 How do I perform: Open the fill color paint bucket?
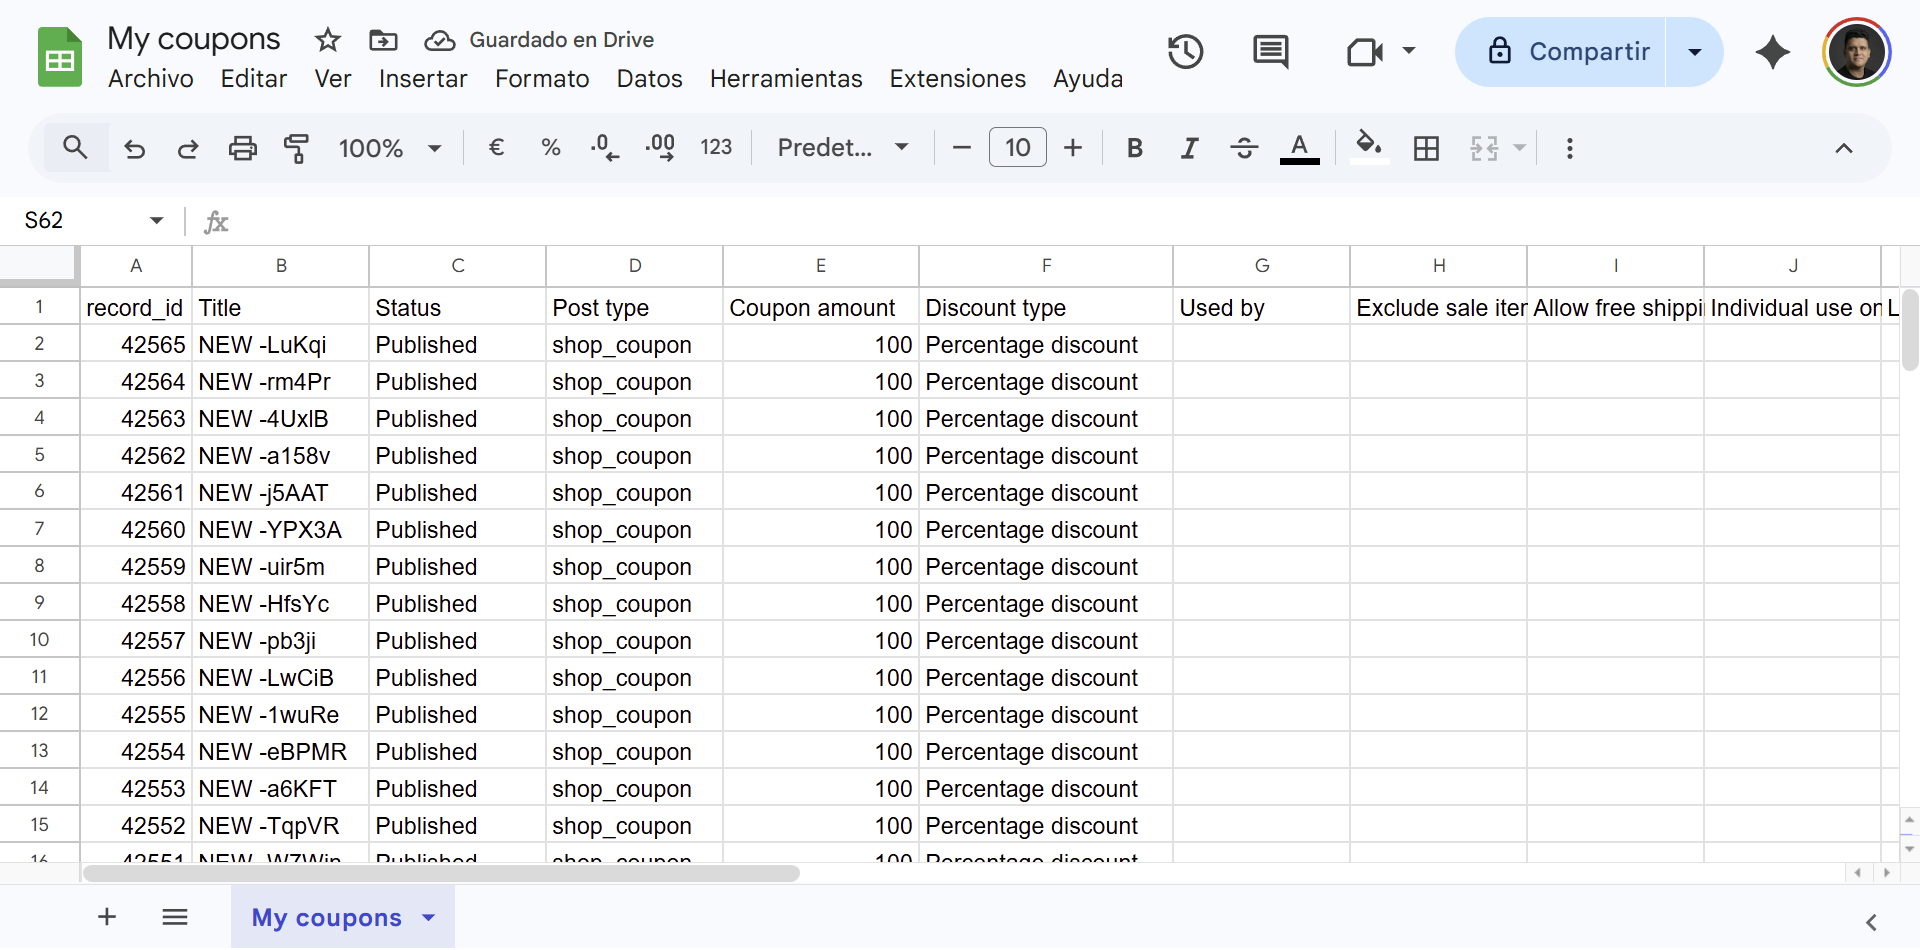(1368, 148)
